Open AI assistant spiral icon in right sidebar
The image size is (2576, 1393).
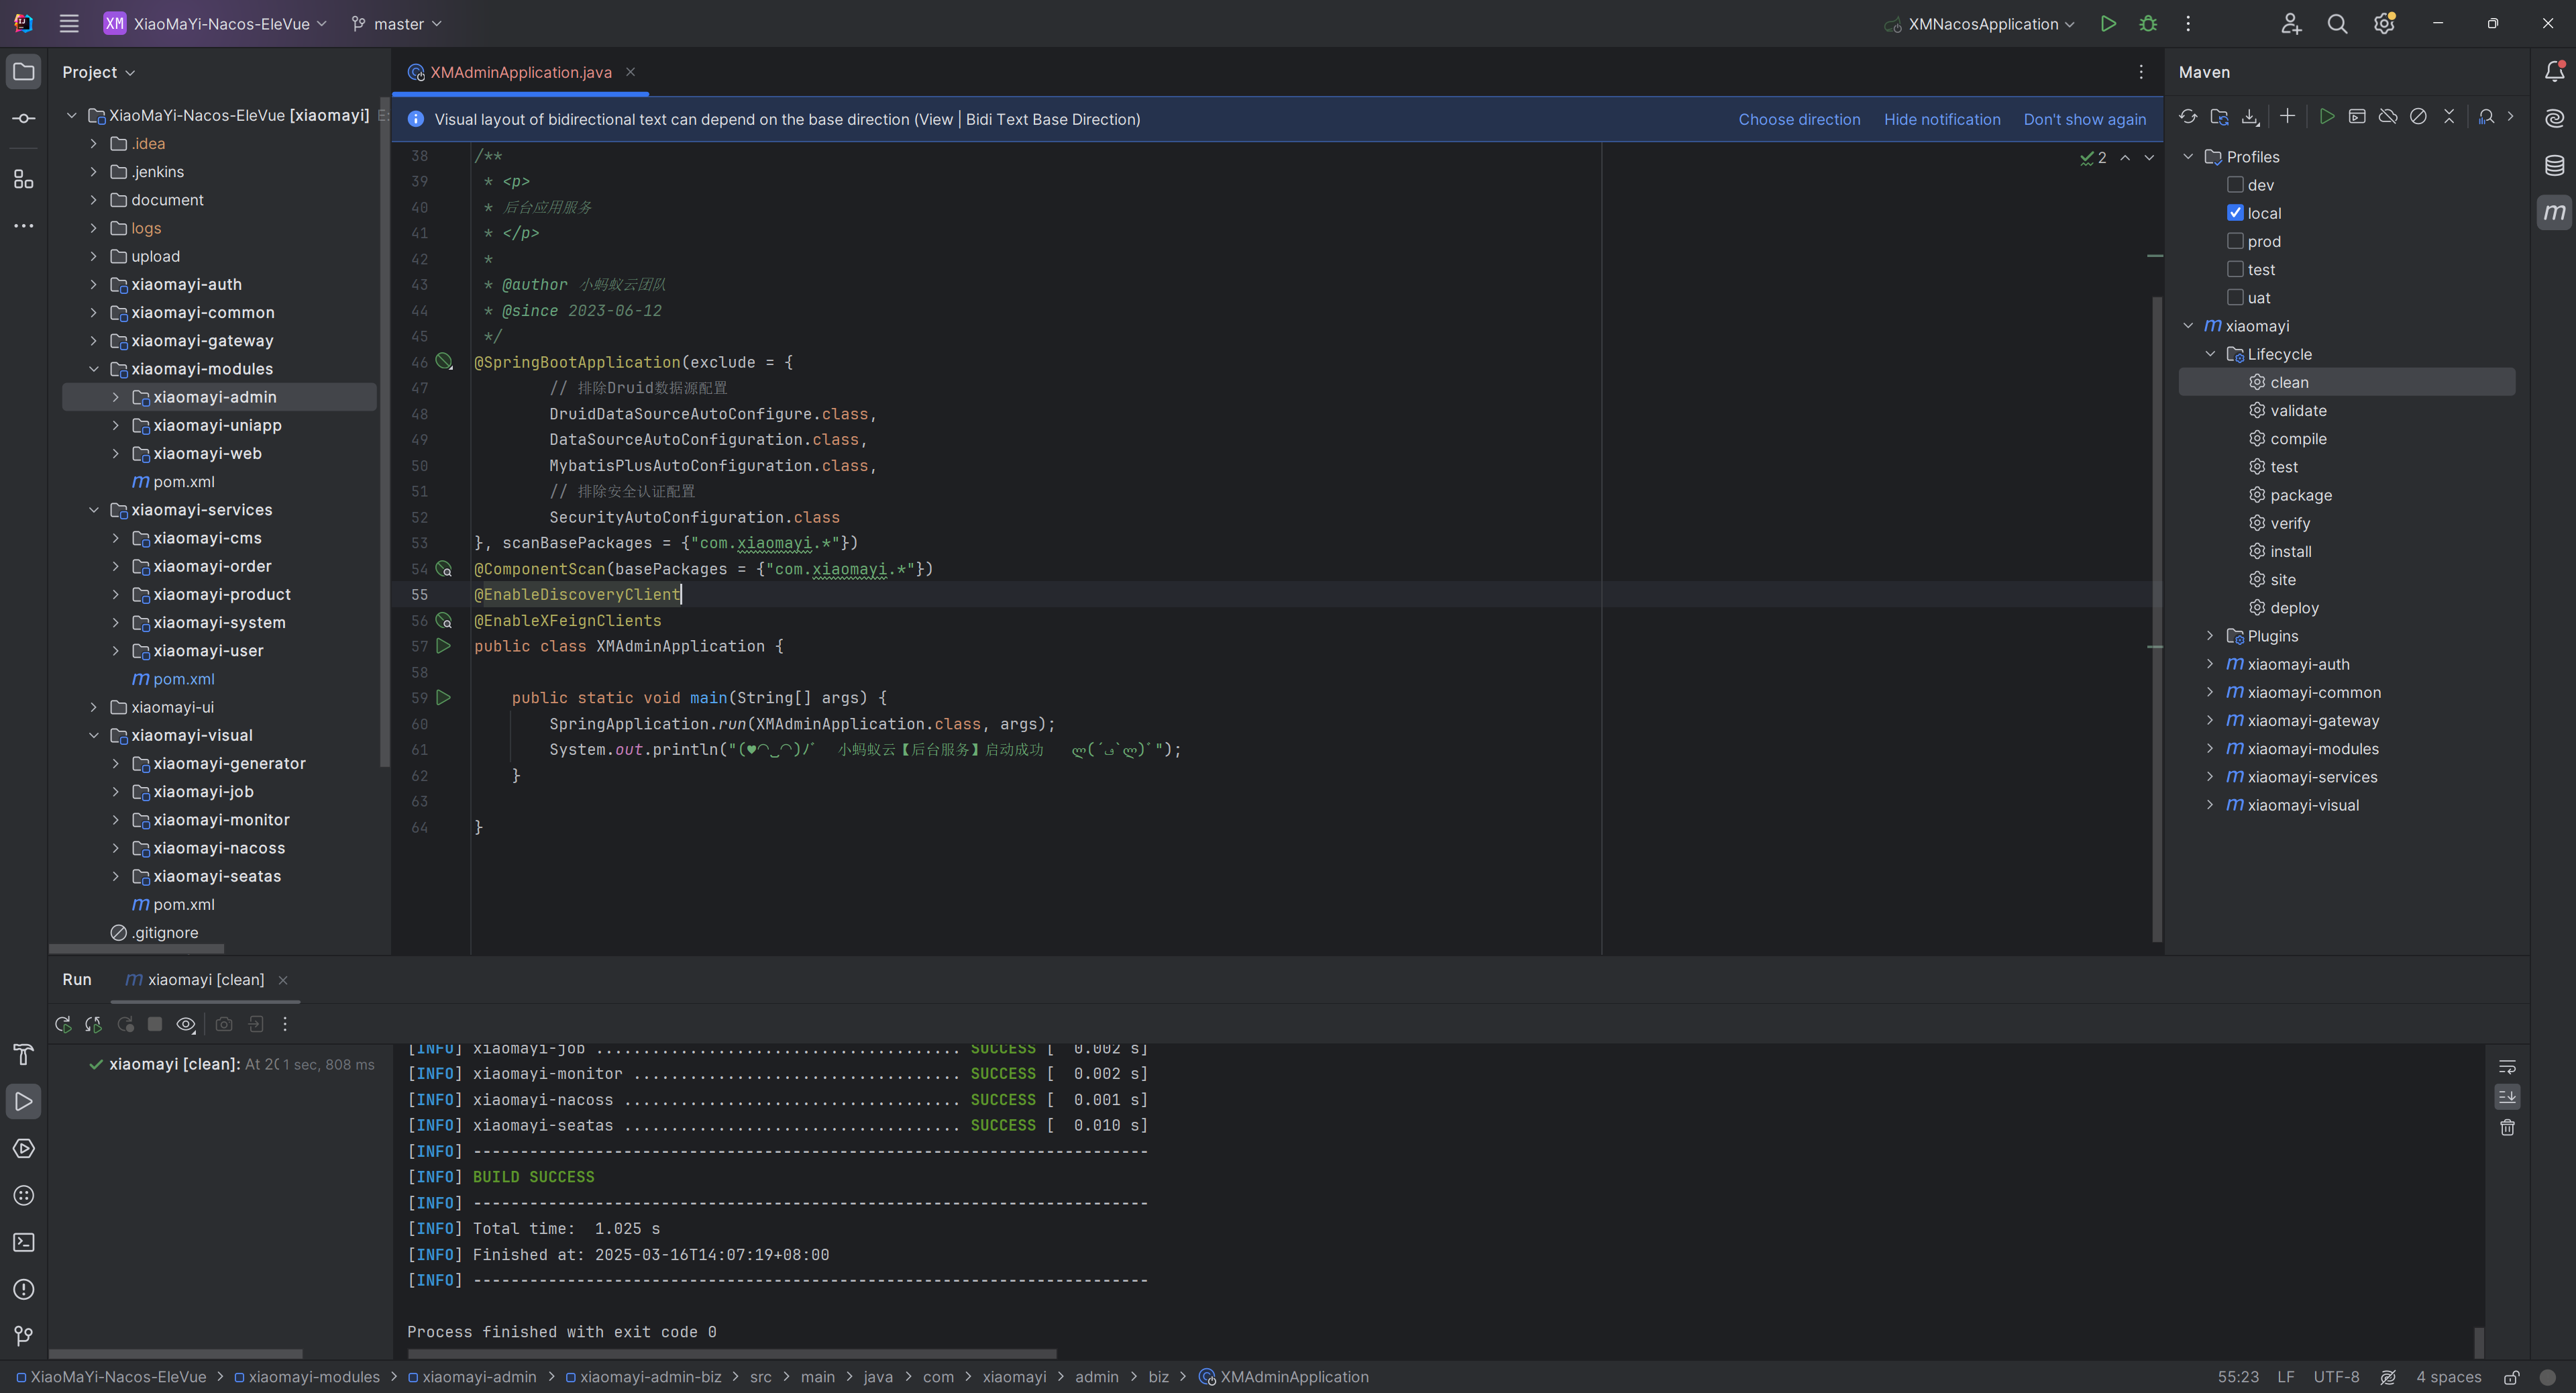click(x=2554, y=119)
